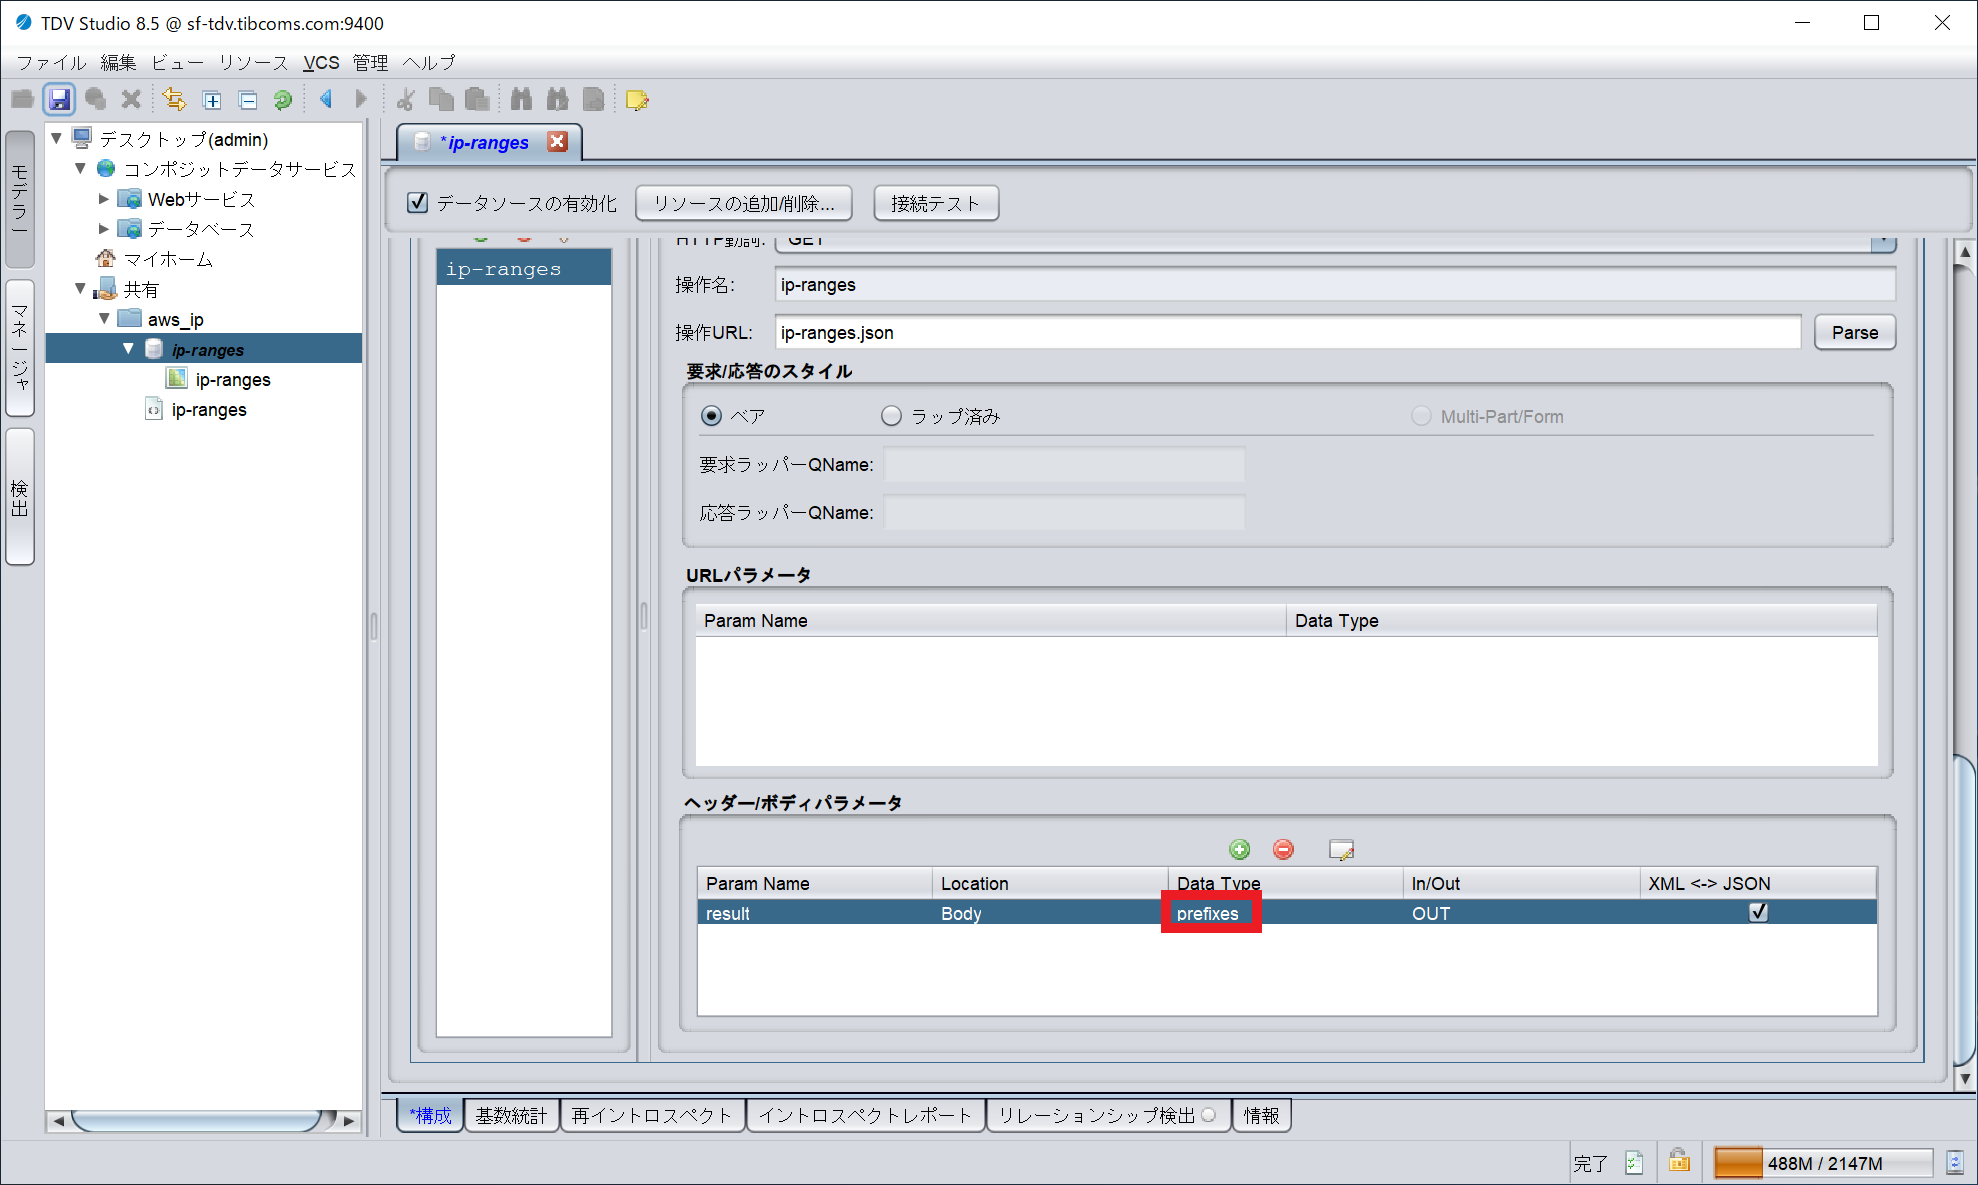The height and width of the screenshot is (1185, 1978).
Task: Expand the Webサービス tree node
Action: (x=104, y=199)
